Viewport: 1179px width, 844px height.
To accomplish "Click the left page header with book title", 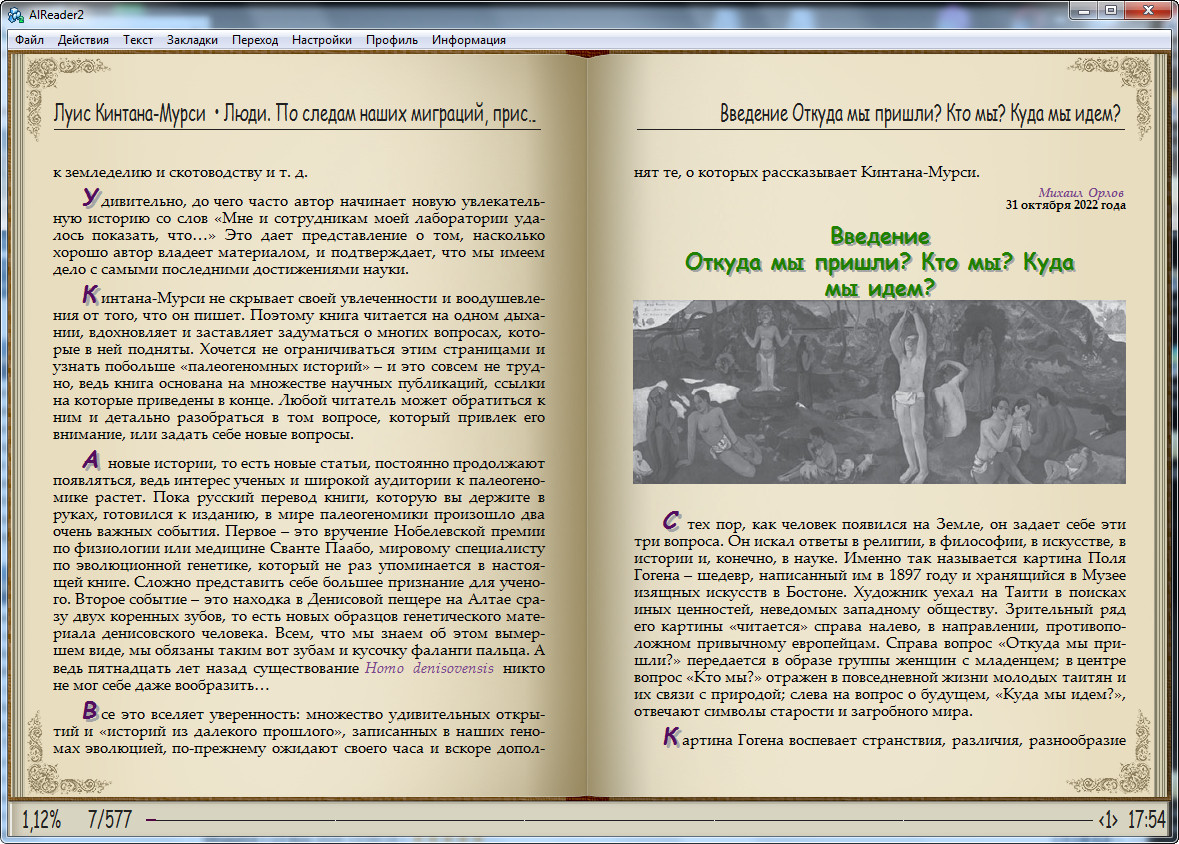I will click(x=295, y=114).
